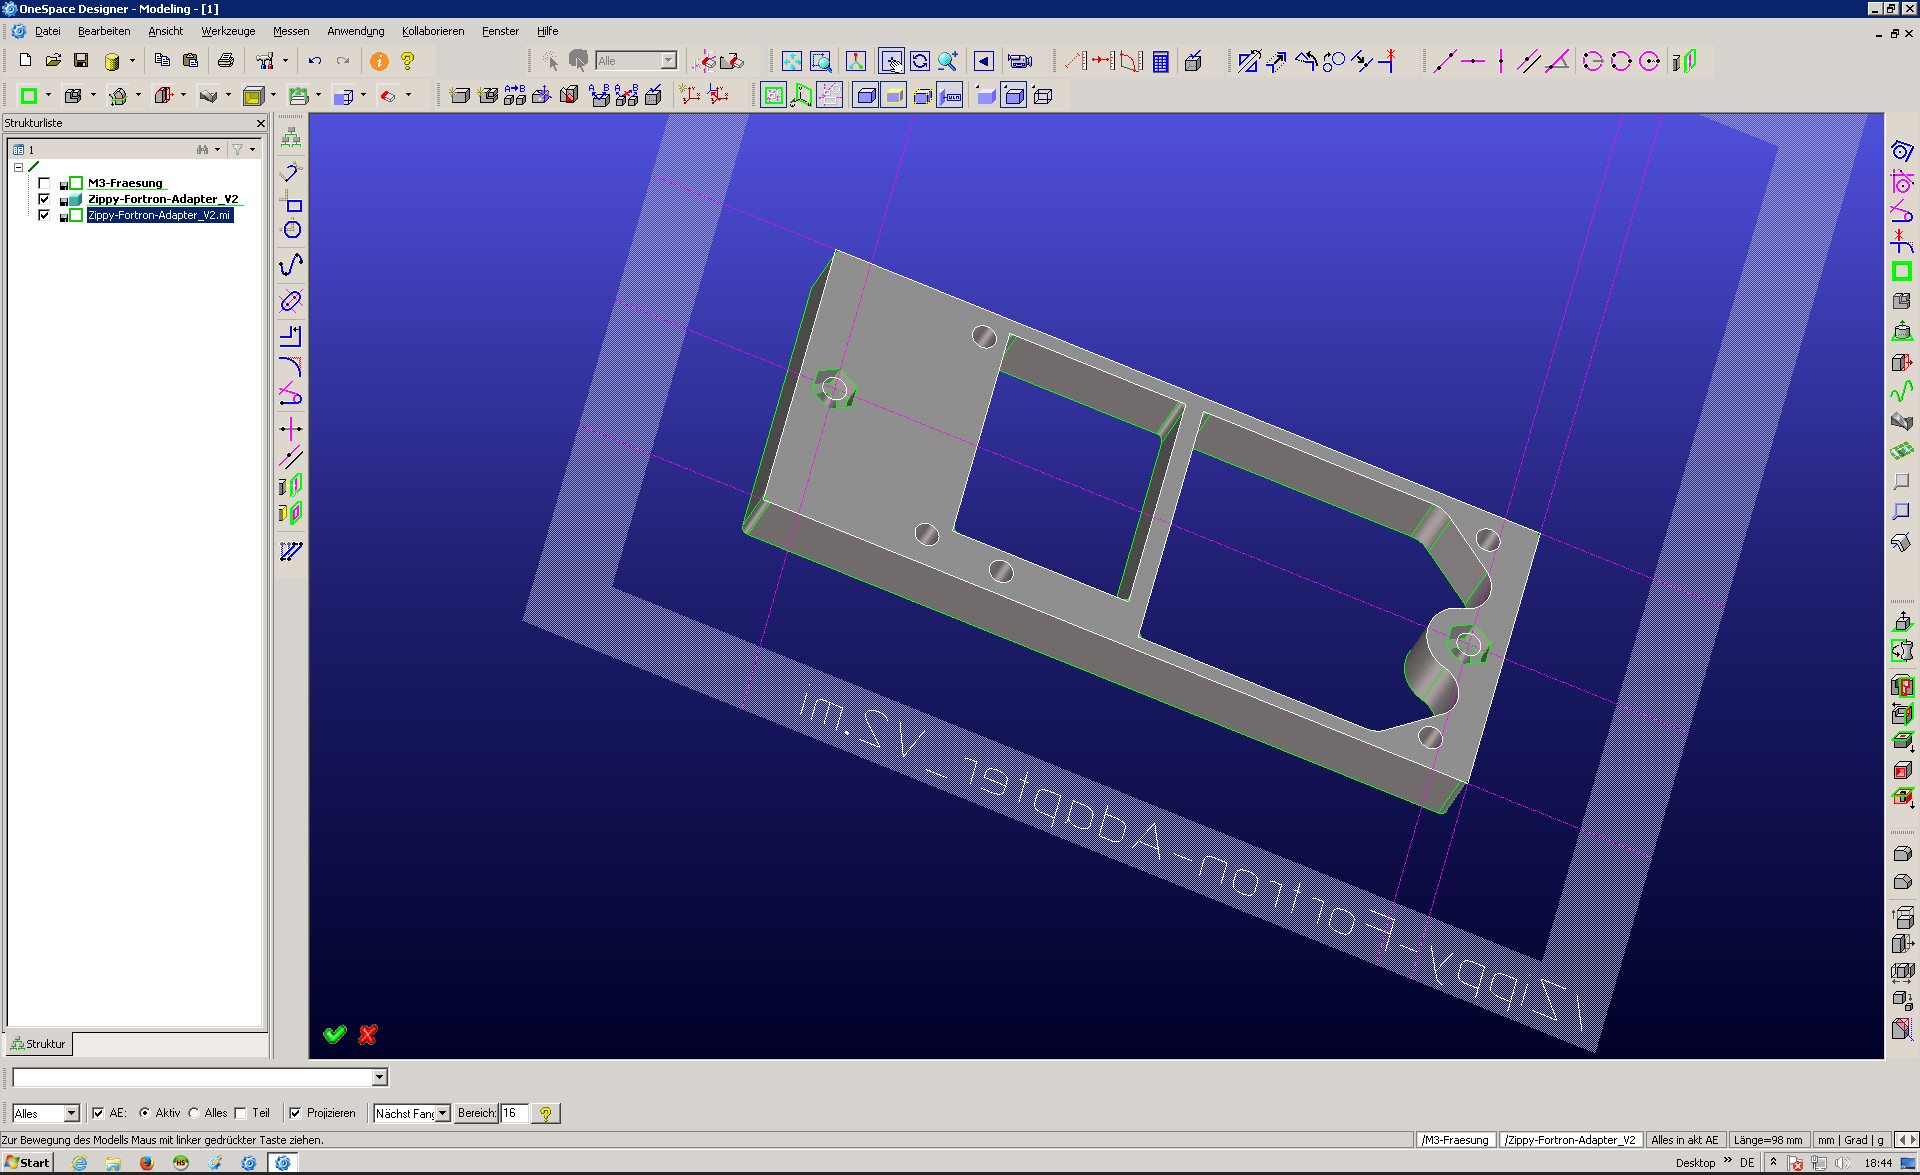
Task: Open the Alles filter dropdown
Action: [71, 1113]
